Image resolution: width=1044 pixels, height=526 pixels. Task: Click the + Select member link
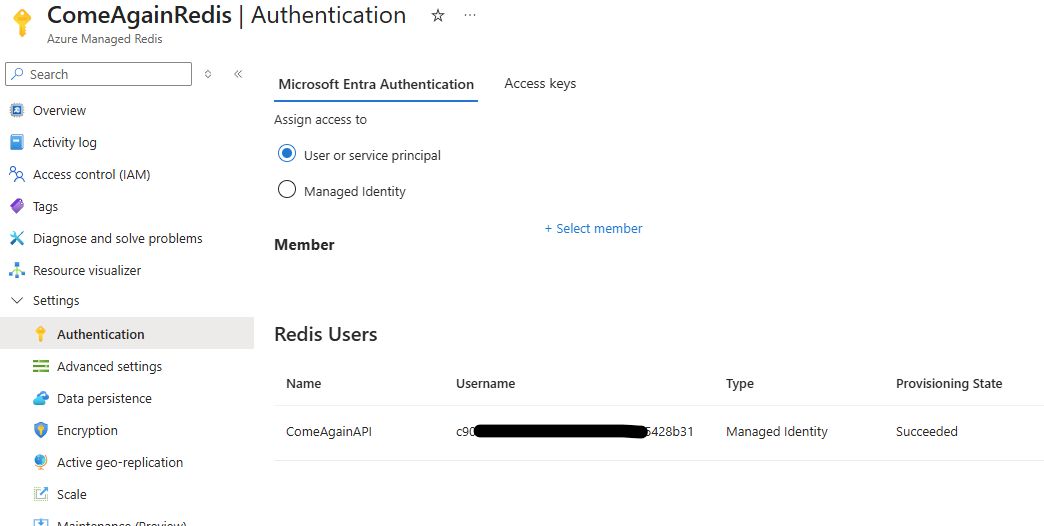click(593, 228)
